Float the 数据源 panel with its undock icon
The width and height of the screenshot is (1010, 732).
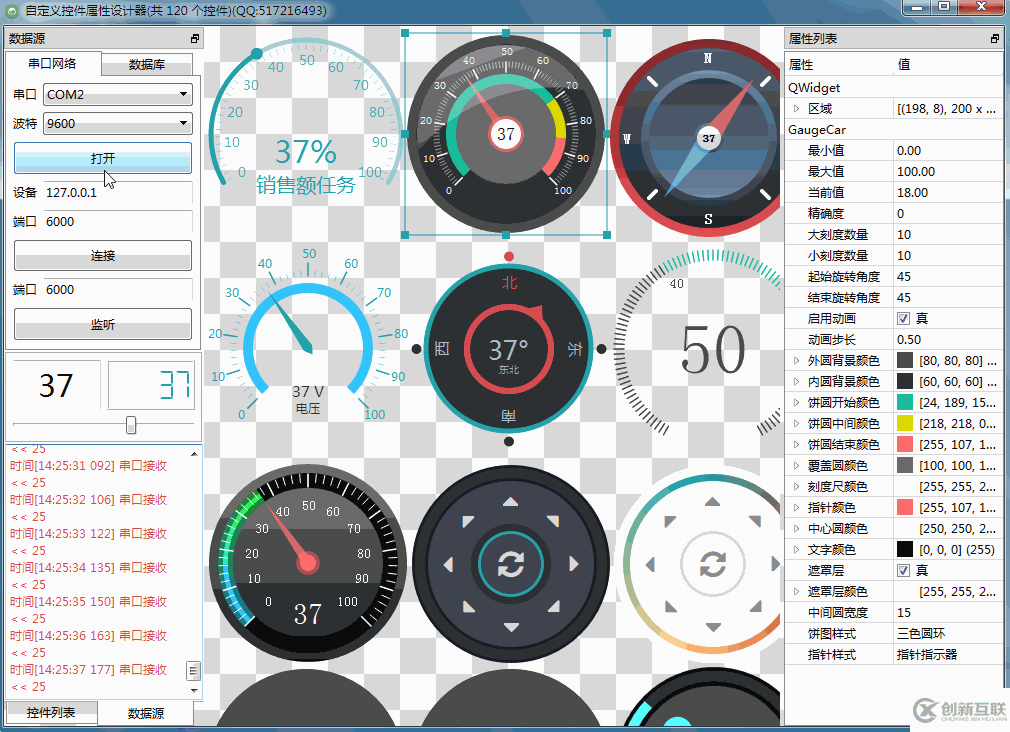point(195,39)
